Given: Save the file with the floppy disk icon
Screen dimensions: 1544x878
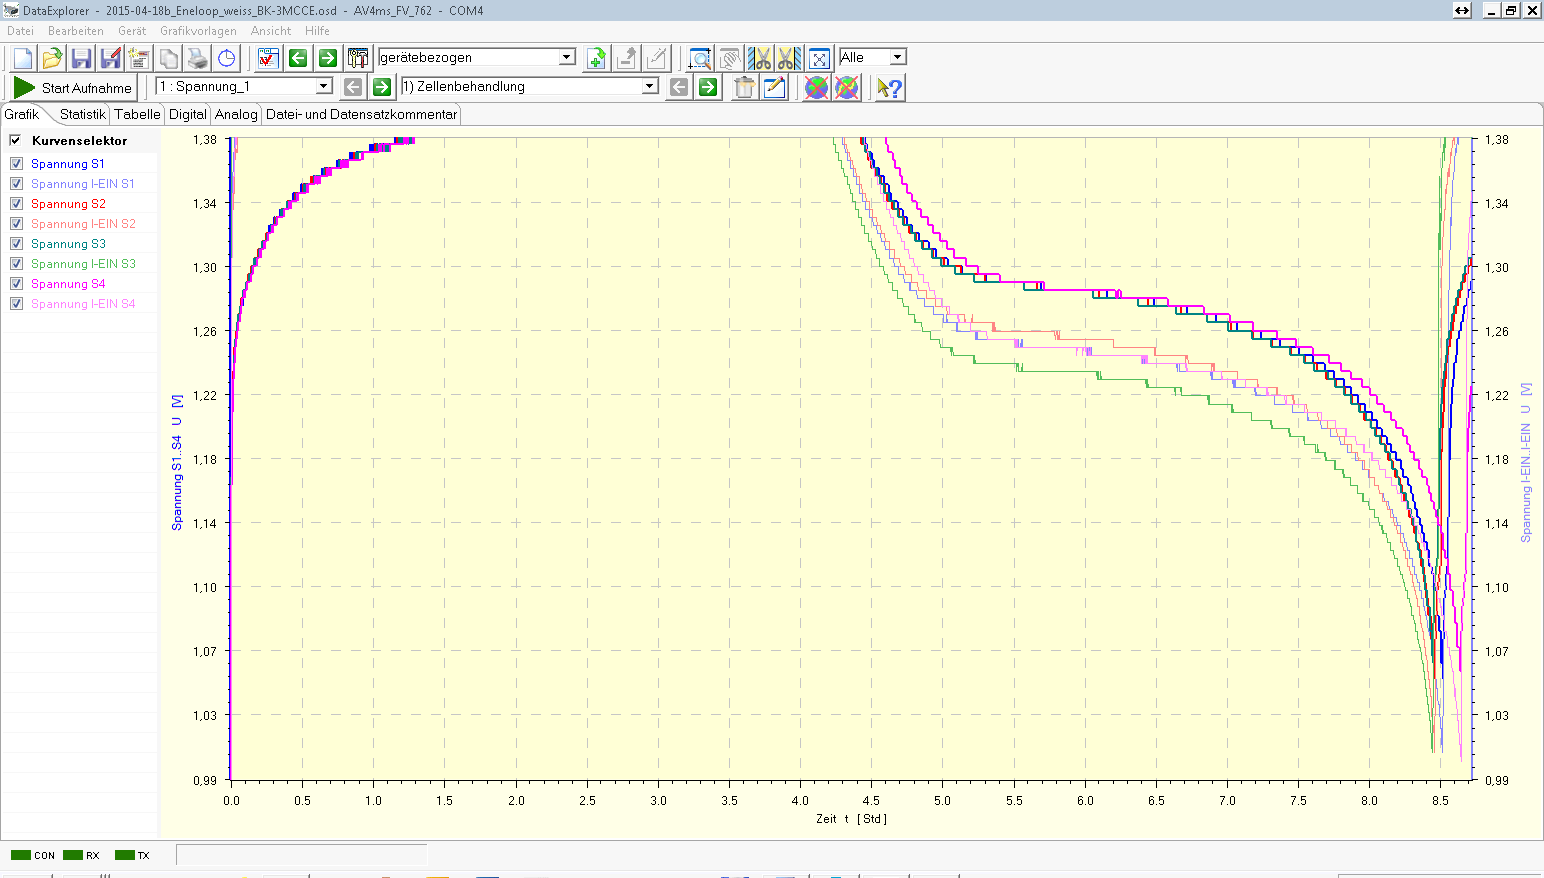Looking at the screenshot, I should [81, 58].
